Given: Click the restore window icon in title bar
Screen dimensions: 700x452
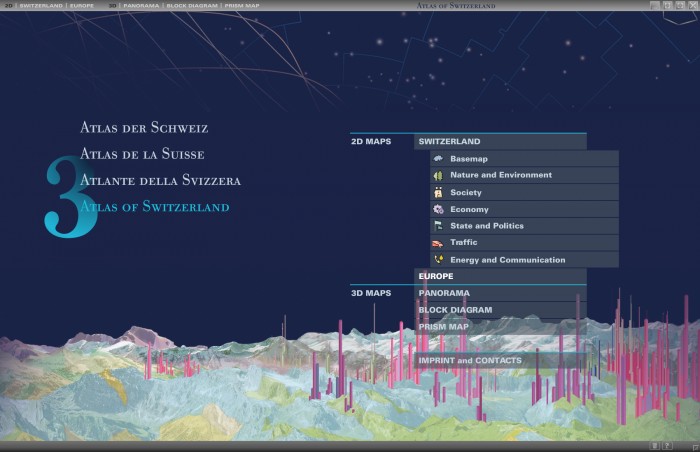Looking at the screenshot, I should 667,5.
